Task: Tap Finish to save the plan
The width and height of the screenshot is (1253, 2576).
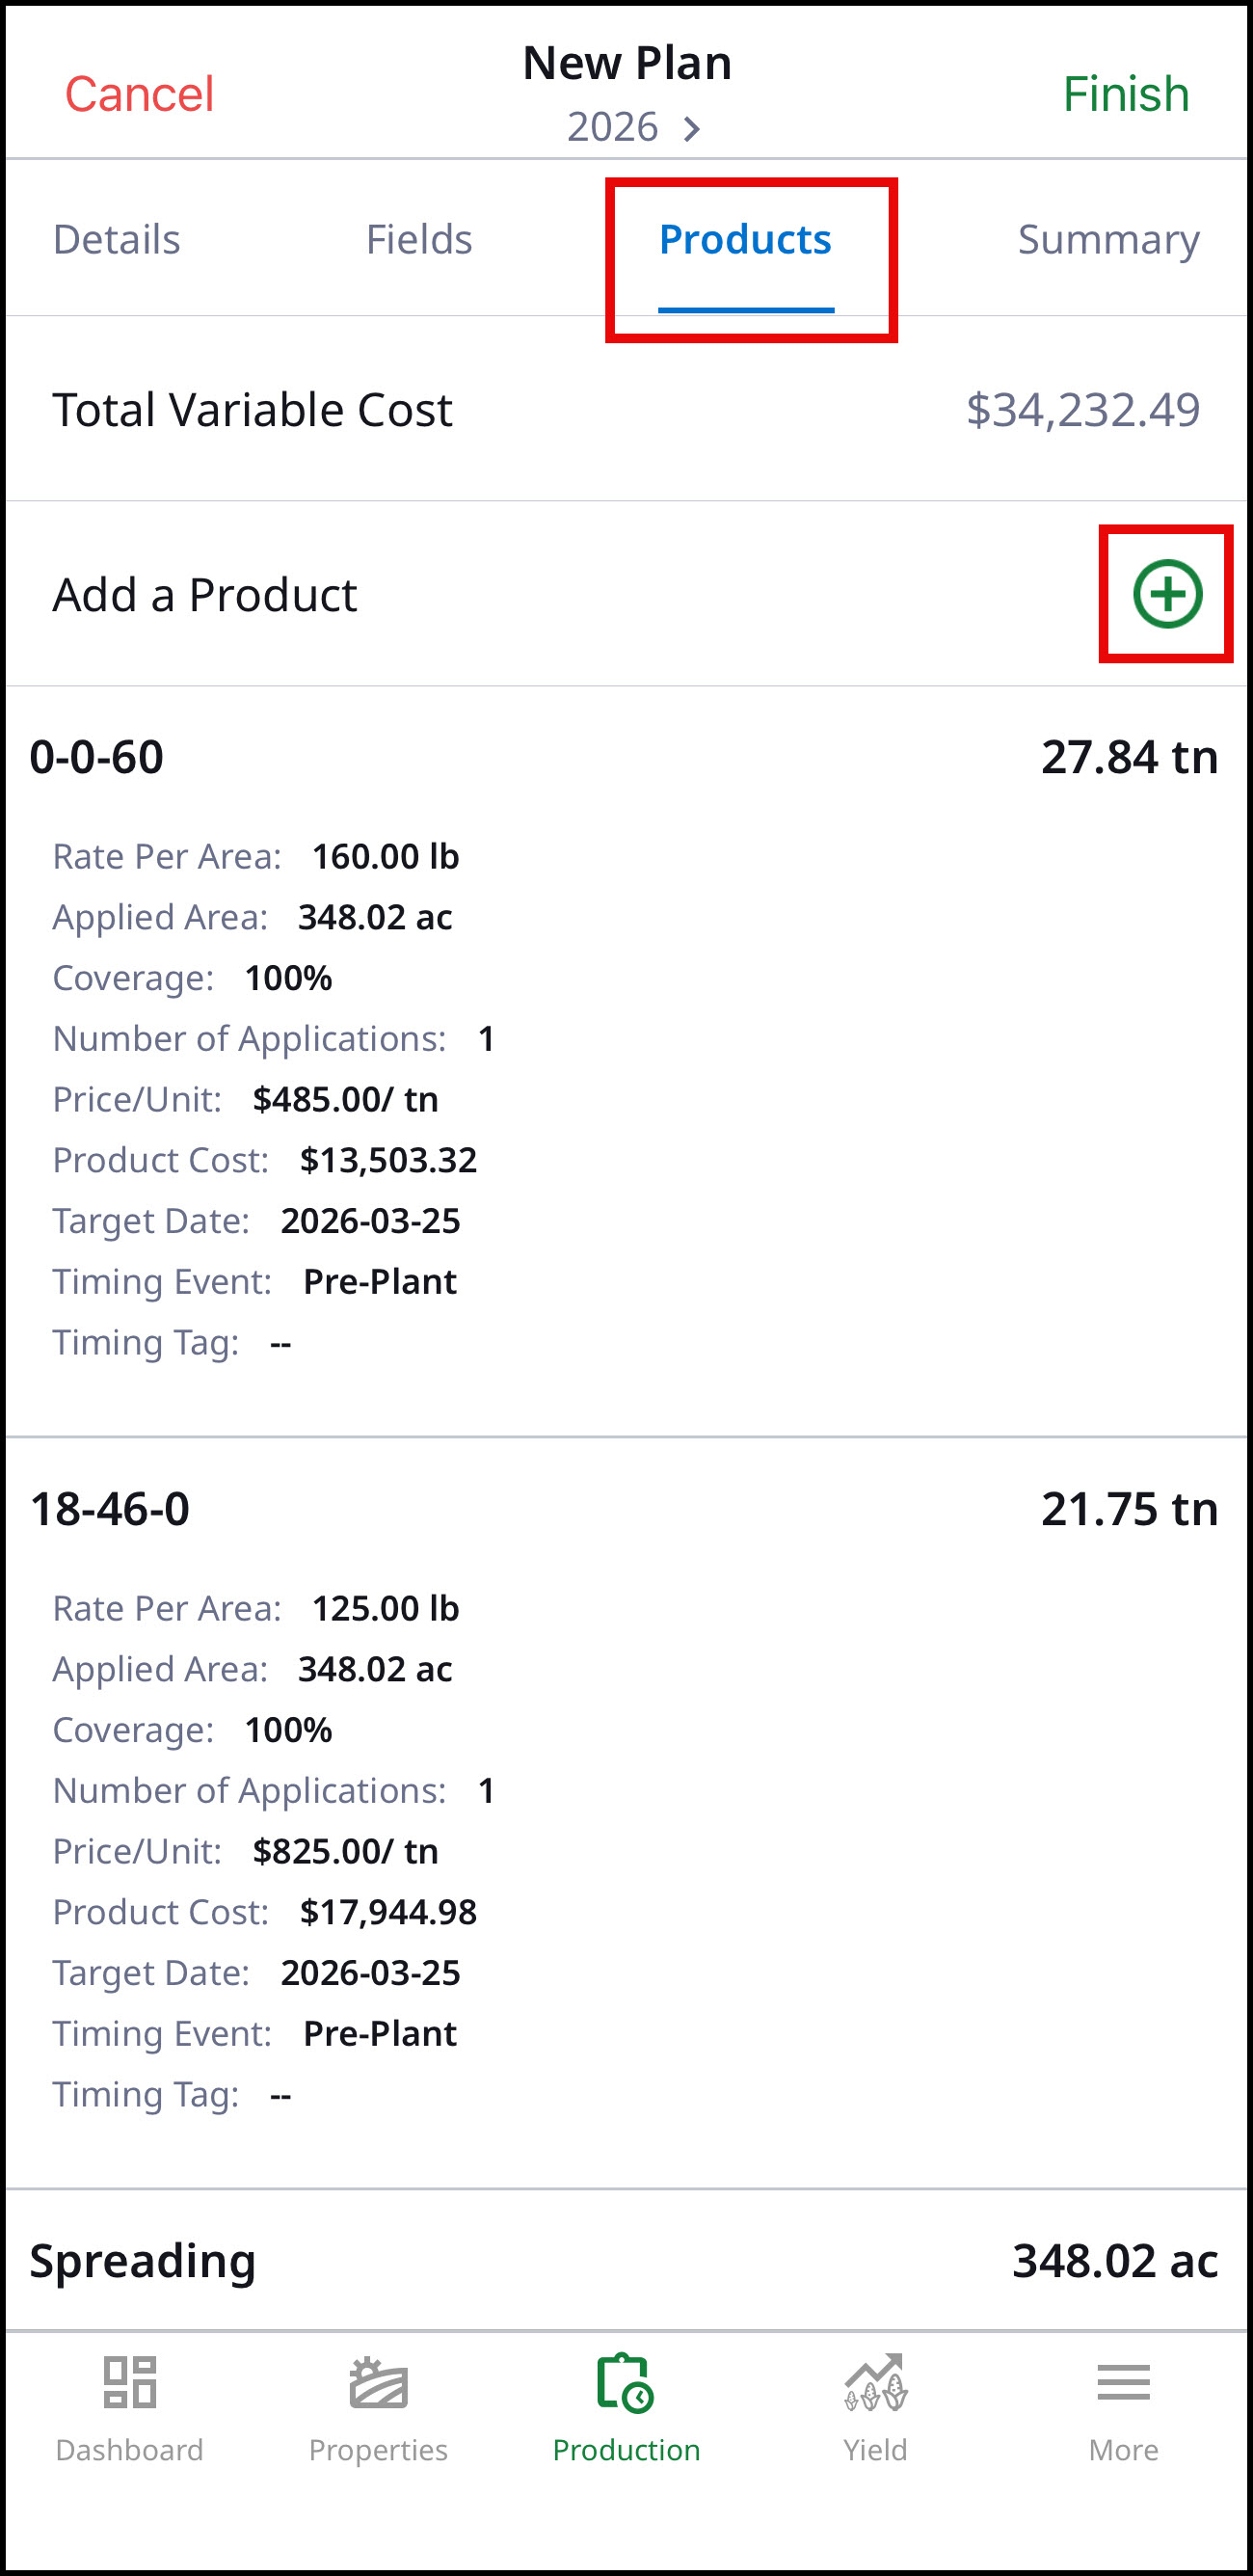Action: coord(1126,94)
